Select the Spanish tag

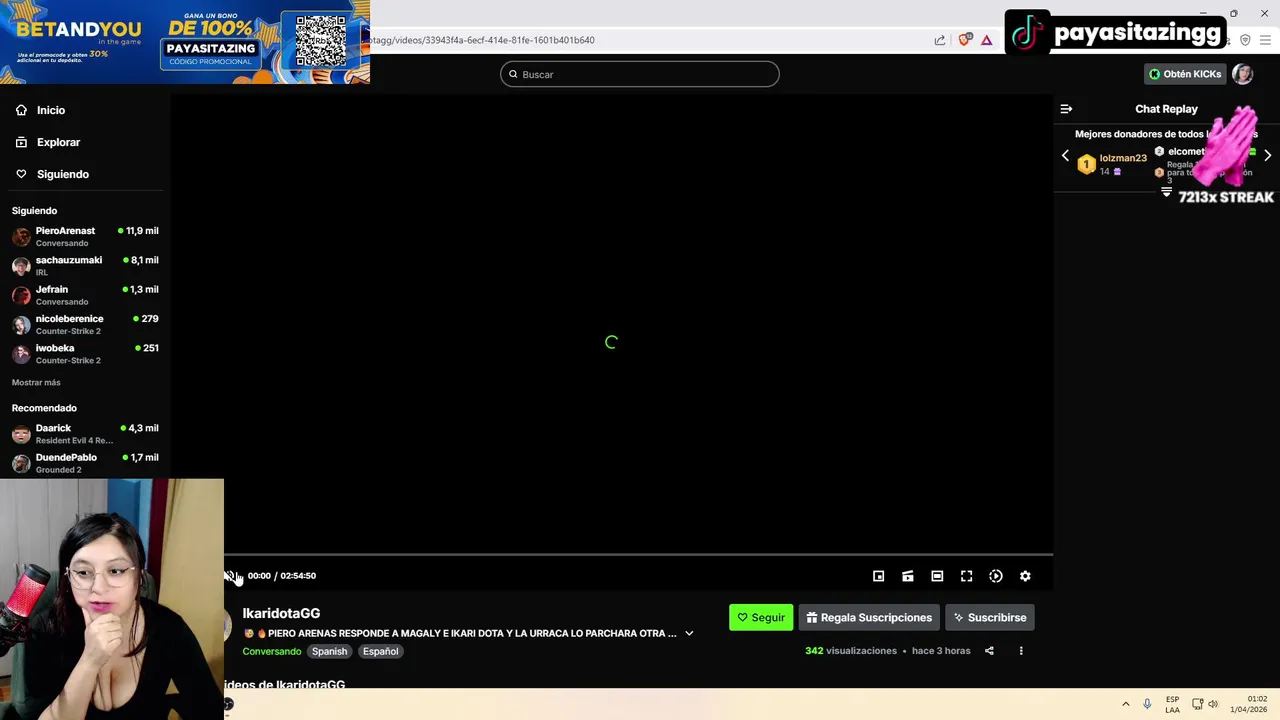(329, 651)
